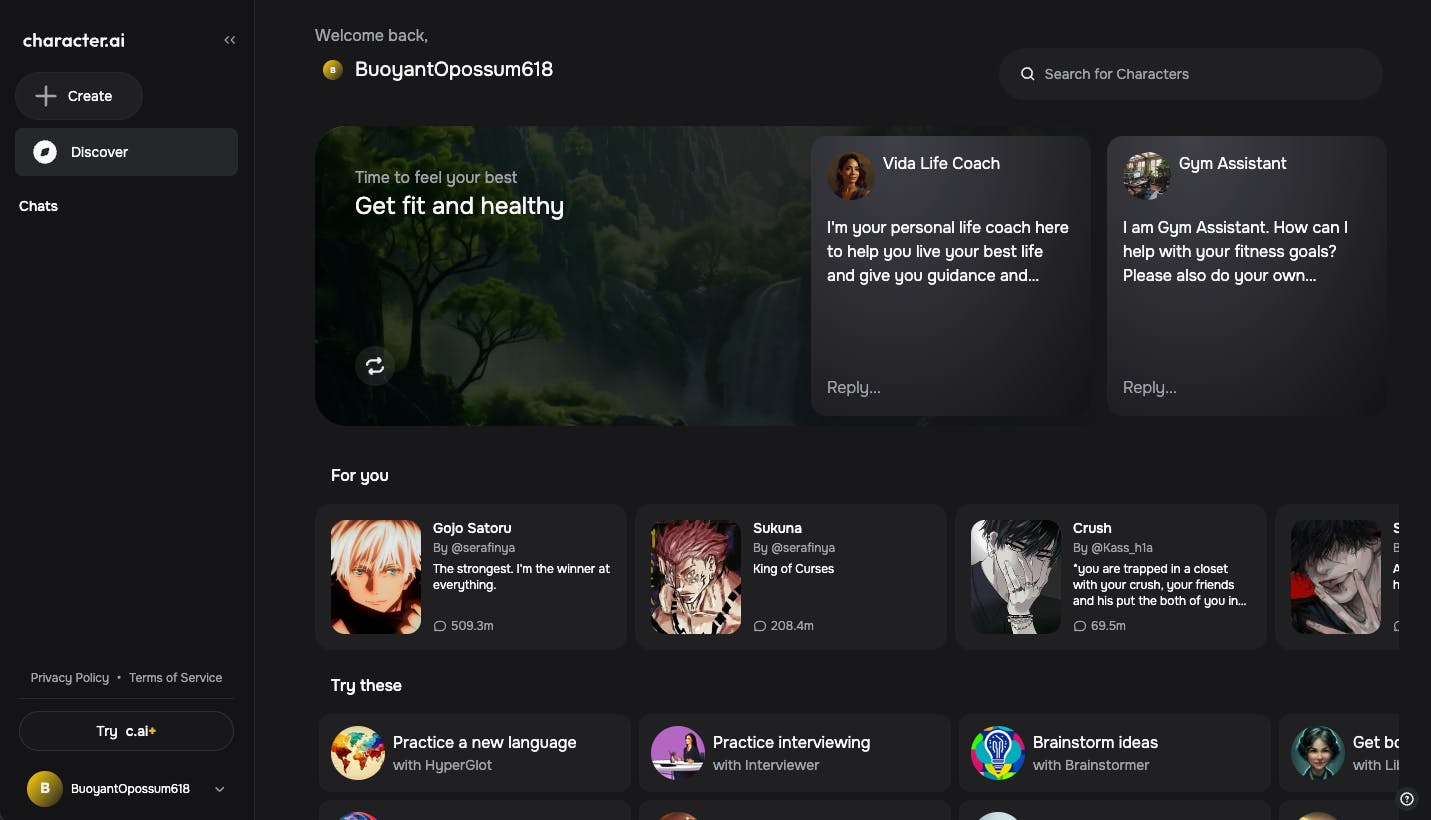
Task: Click the magnifier icon in the search bar
Action: tap(1027, 73)
